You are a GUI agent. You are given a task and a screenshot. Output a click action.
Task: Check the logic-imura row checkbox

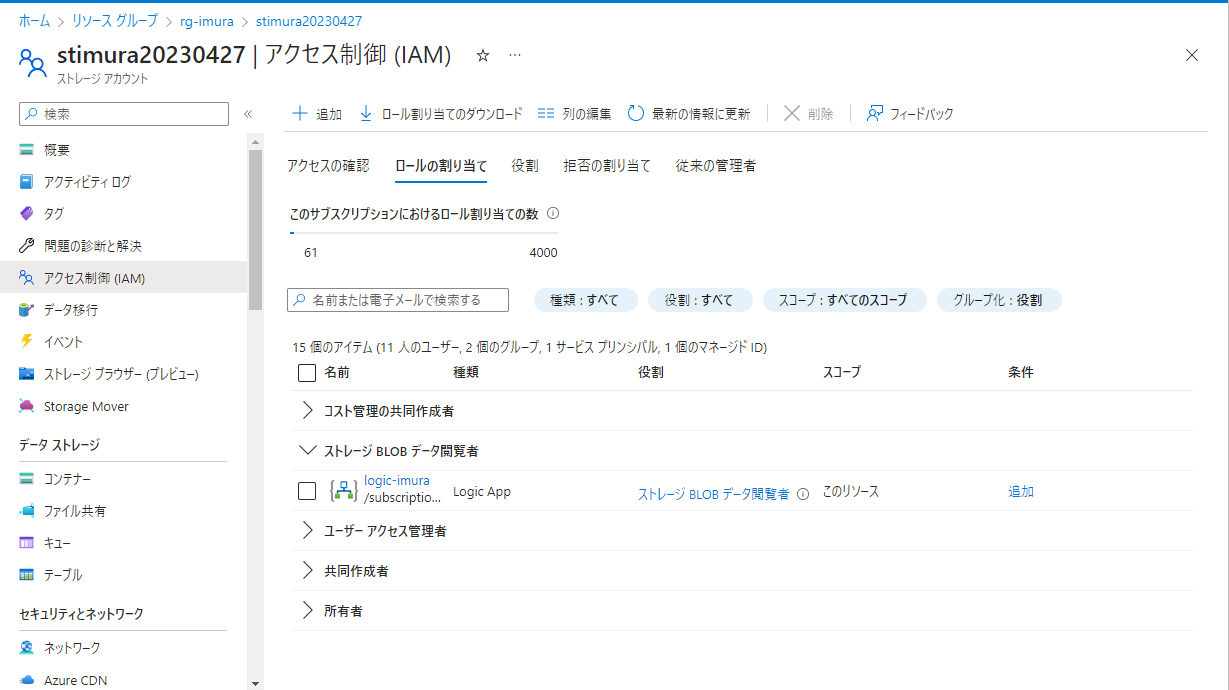[x=307, y=491]
